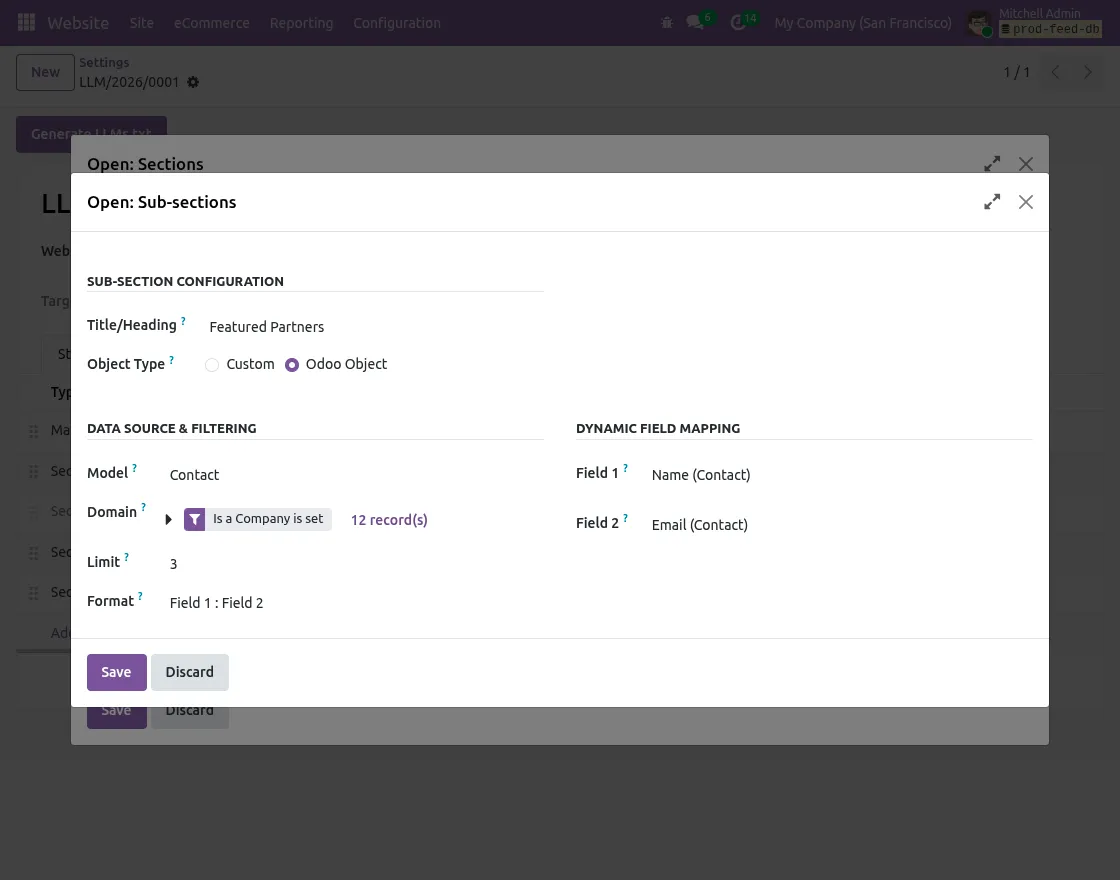Open the conversations messages icon
This screenshot has width=1120, height=880.
click(694, 23)
